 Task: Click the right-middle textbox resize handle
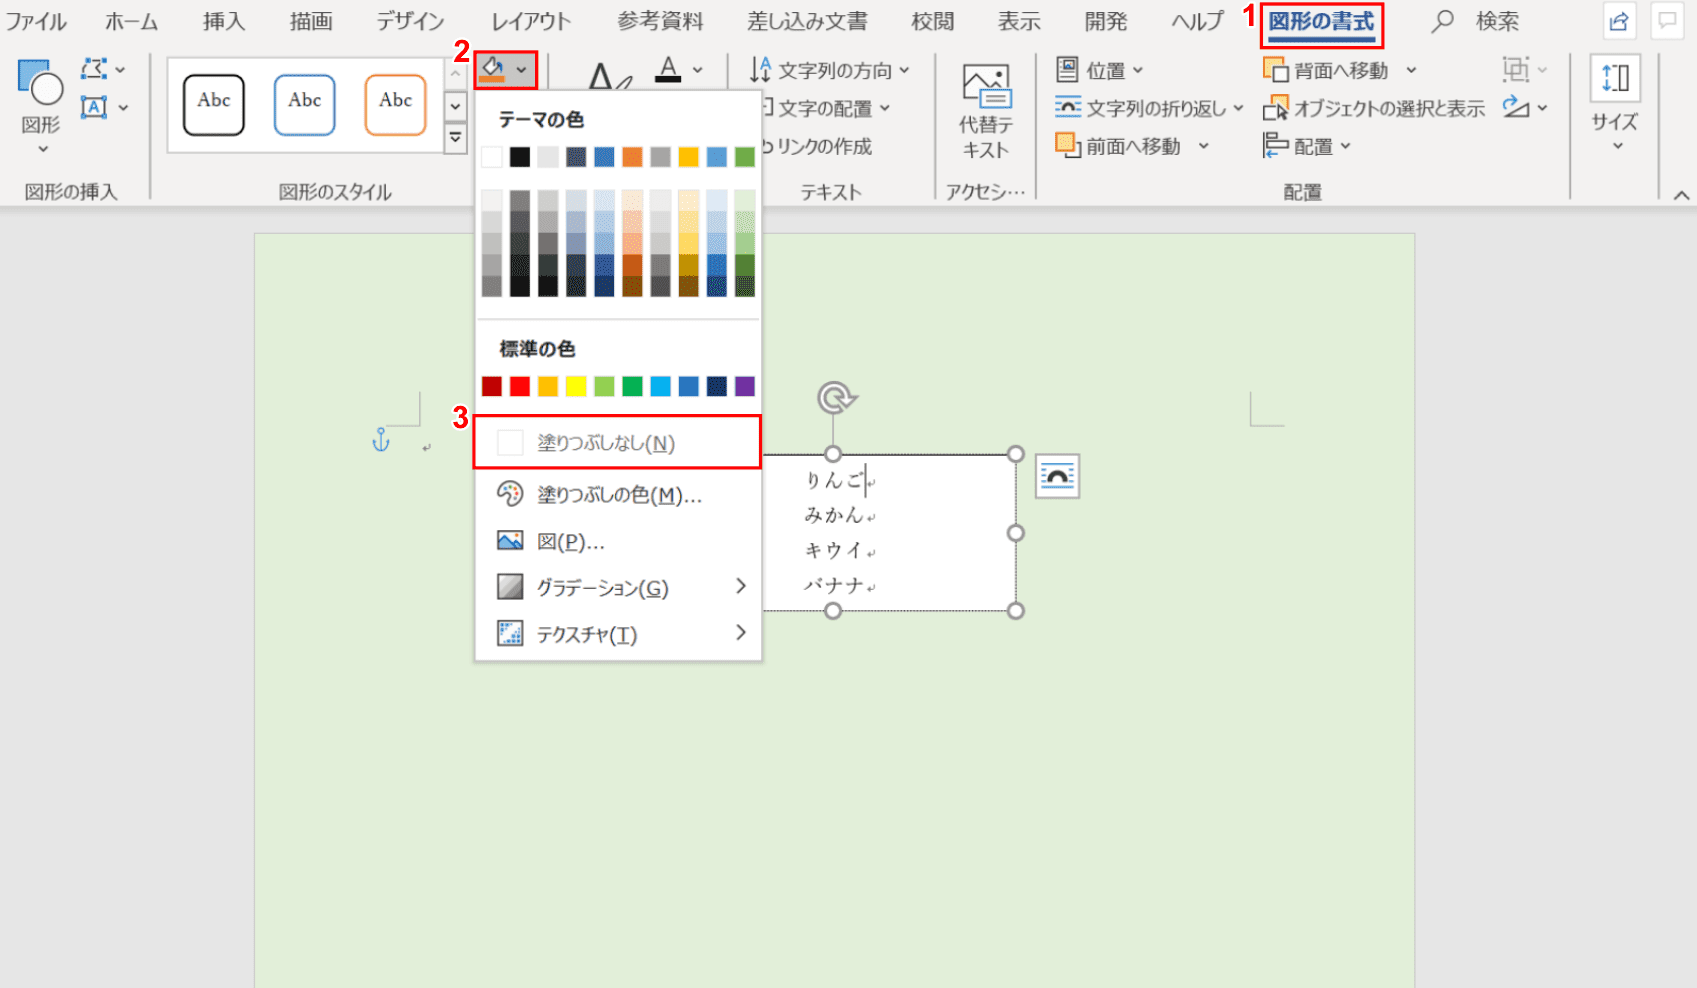1016,533
